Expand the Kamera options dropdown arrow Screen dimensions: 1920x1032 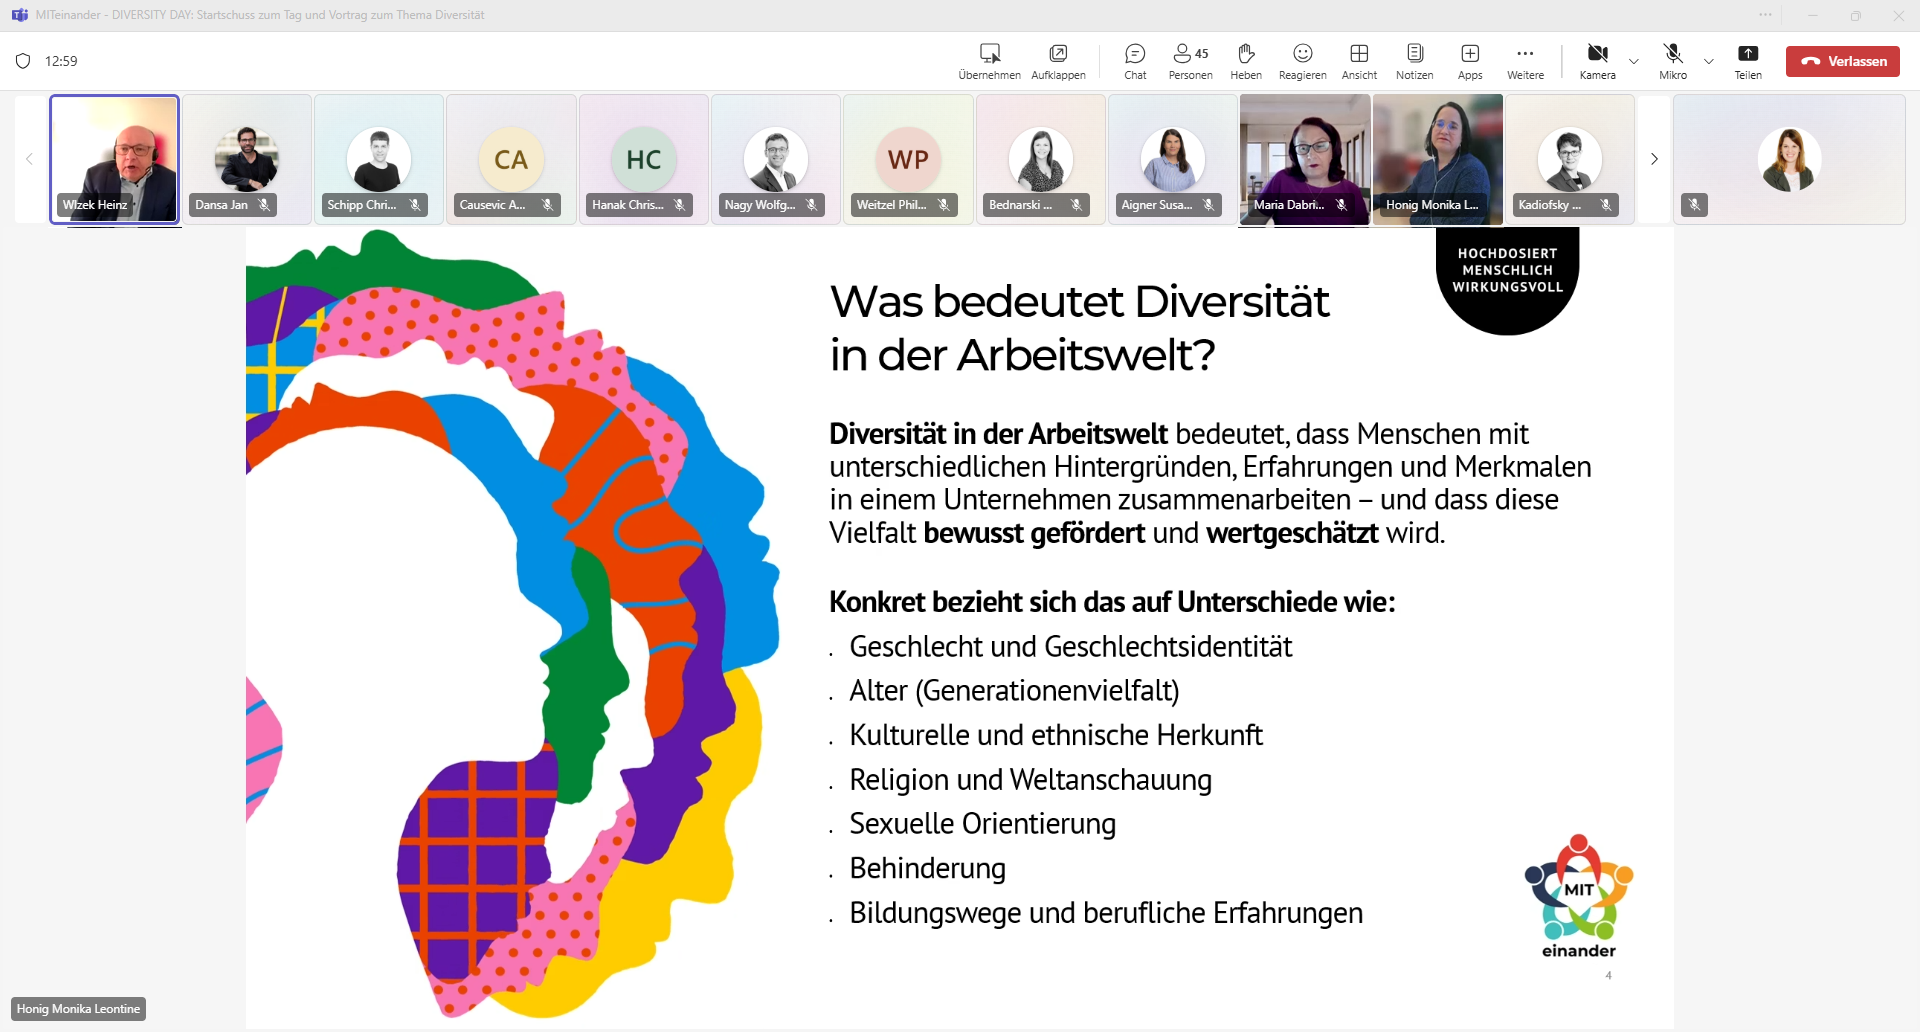[1634, 62]
